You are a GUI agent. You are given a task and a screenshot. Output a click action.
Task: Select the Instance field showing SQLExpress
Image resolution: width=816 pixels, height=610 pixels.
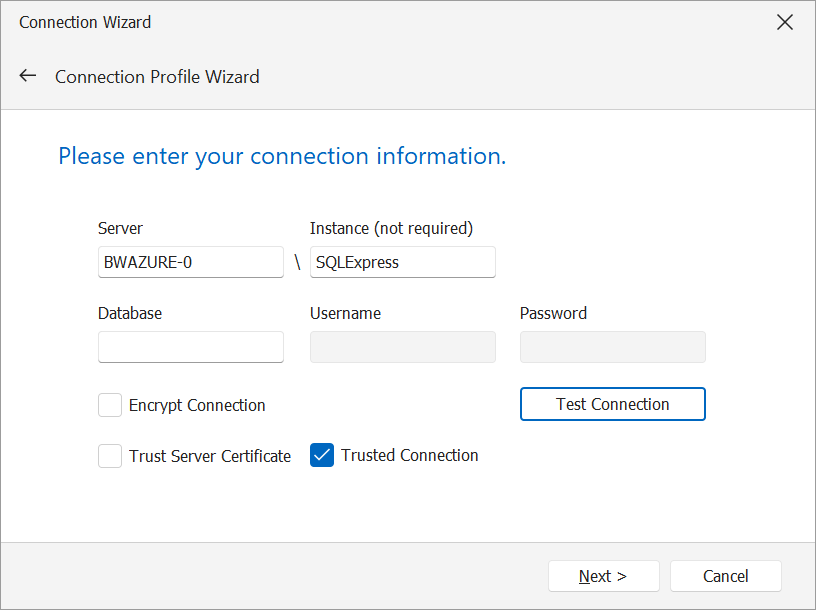[x=402, y=262]
